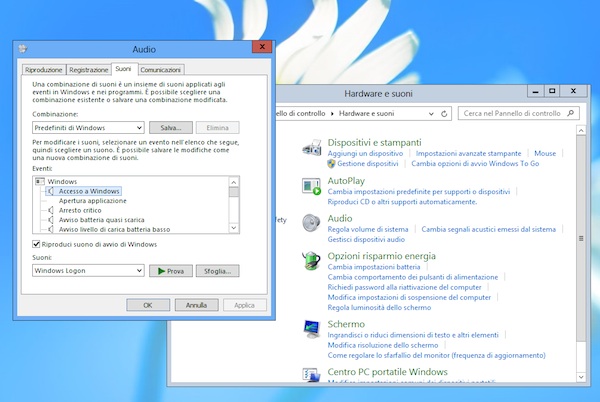
Task: Open Cambia opzioni di avvio Windows To Go
Action: click(x=475, y=164)
